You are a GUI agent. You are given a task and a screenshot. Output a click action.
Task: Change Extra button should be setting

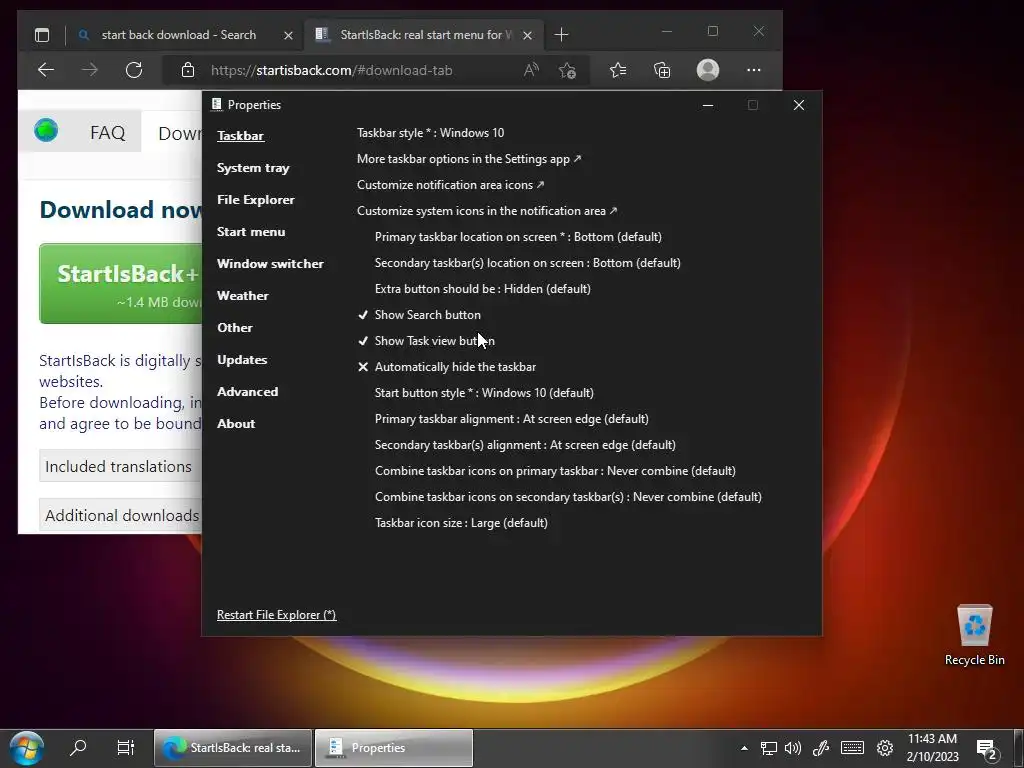tap(483, 289)
